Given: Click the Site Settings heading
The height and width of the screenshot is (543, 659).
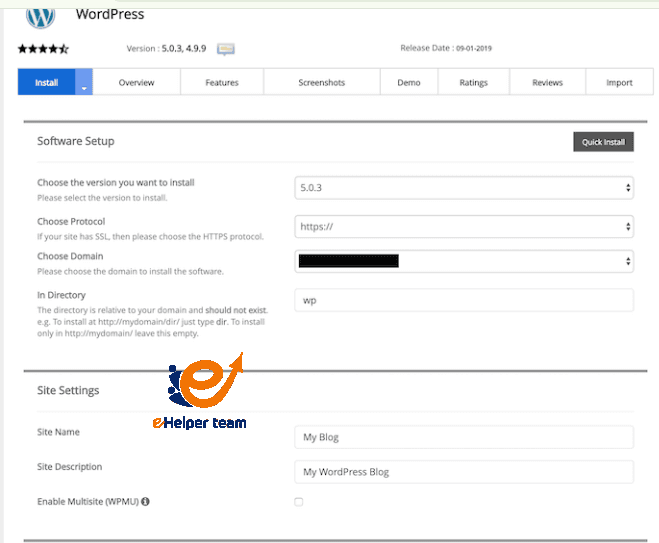Looking at the screenshot, I should [68, 390].
